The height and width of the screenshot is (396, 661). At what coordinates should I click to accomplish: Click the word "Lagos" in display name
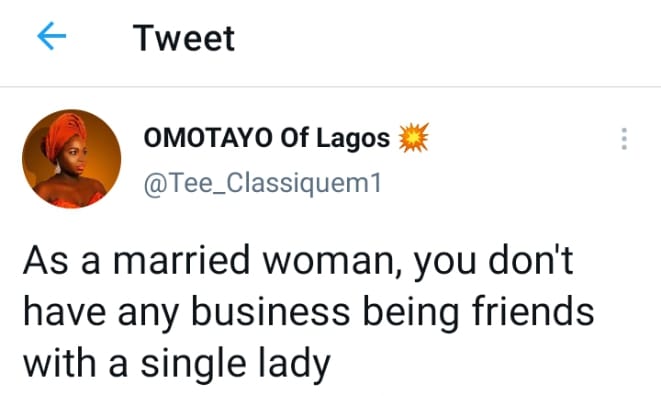[x=353, y=139]
